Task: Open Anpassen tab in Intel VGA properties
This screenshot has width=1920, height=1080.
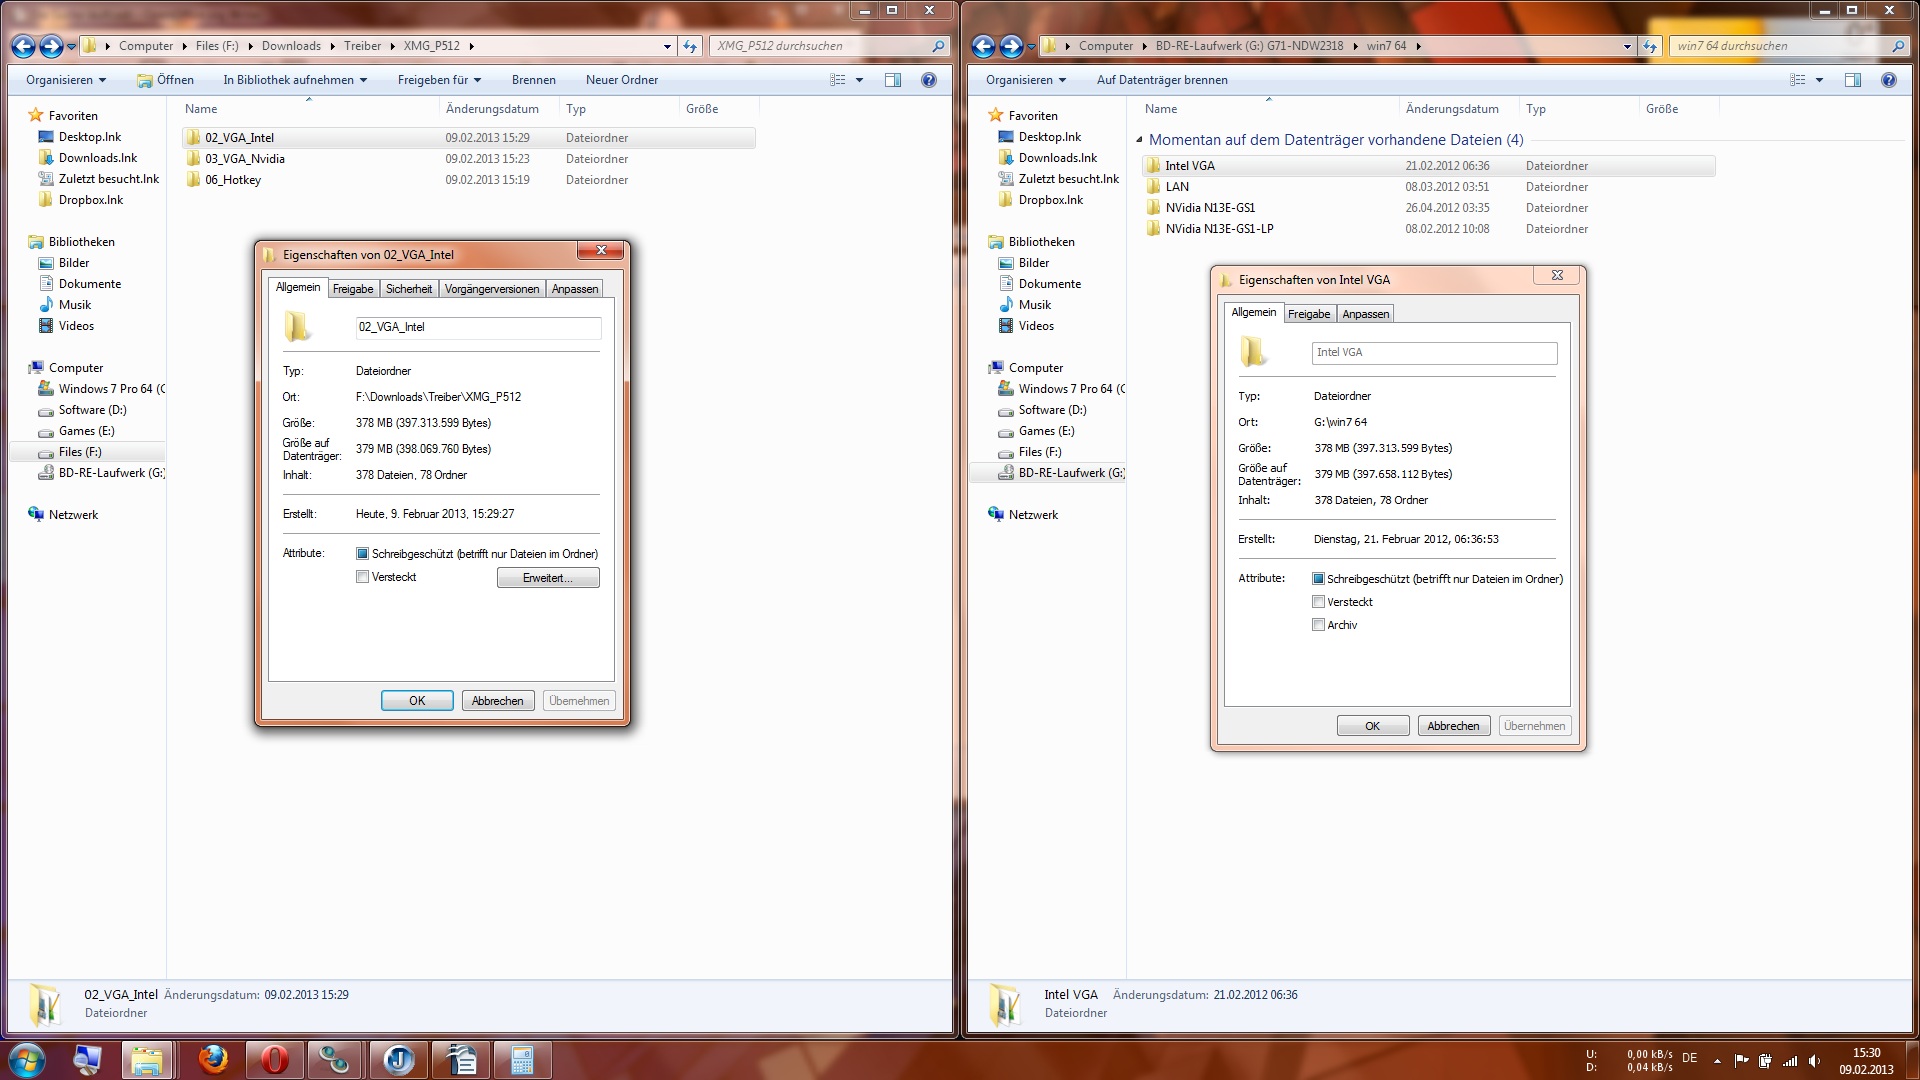Action: point(1365,314)
